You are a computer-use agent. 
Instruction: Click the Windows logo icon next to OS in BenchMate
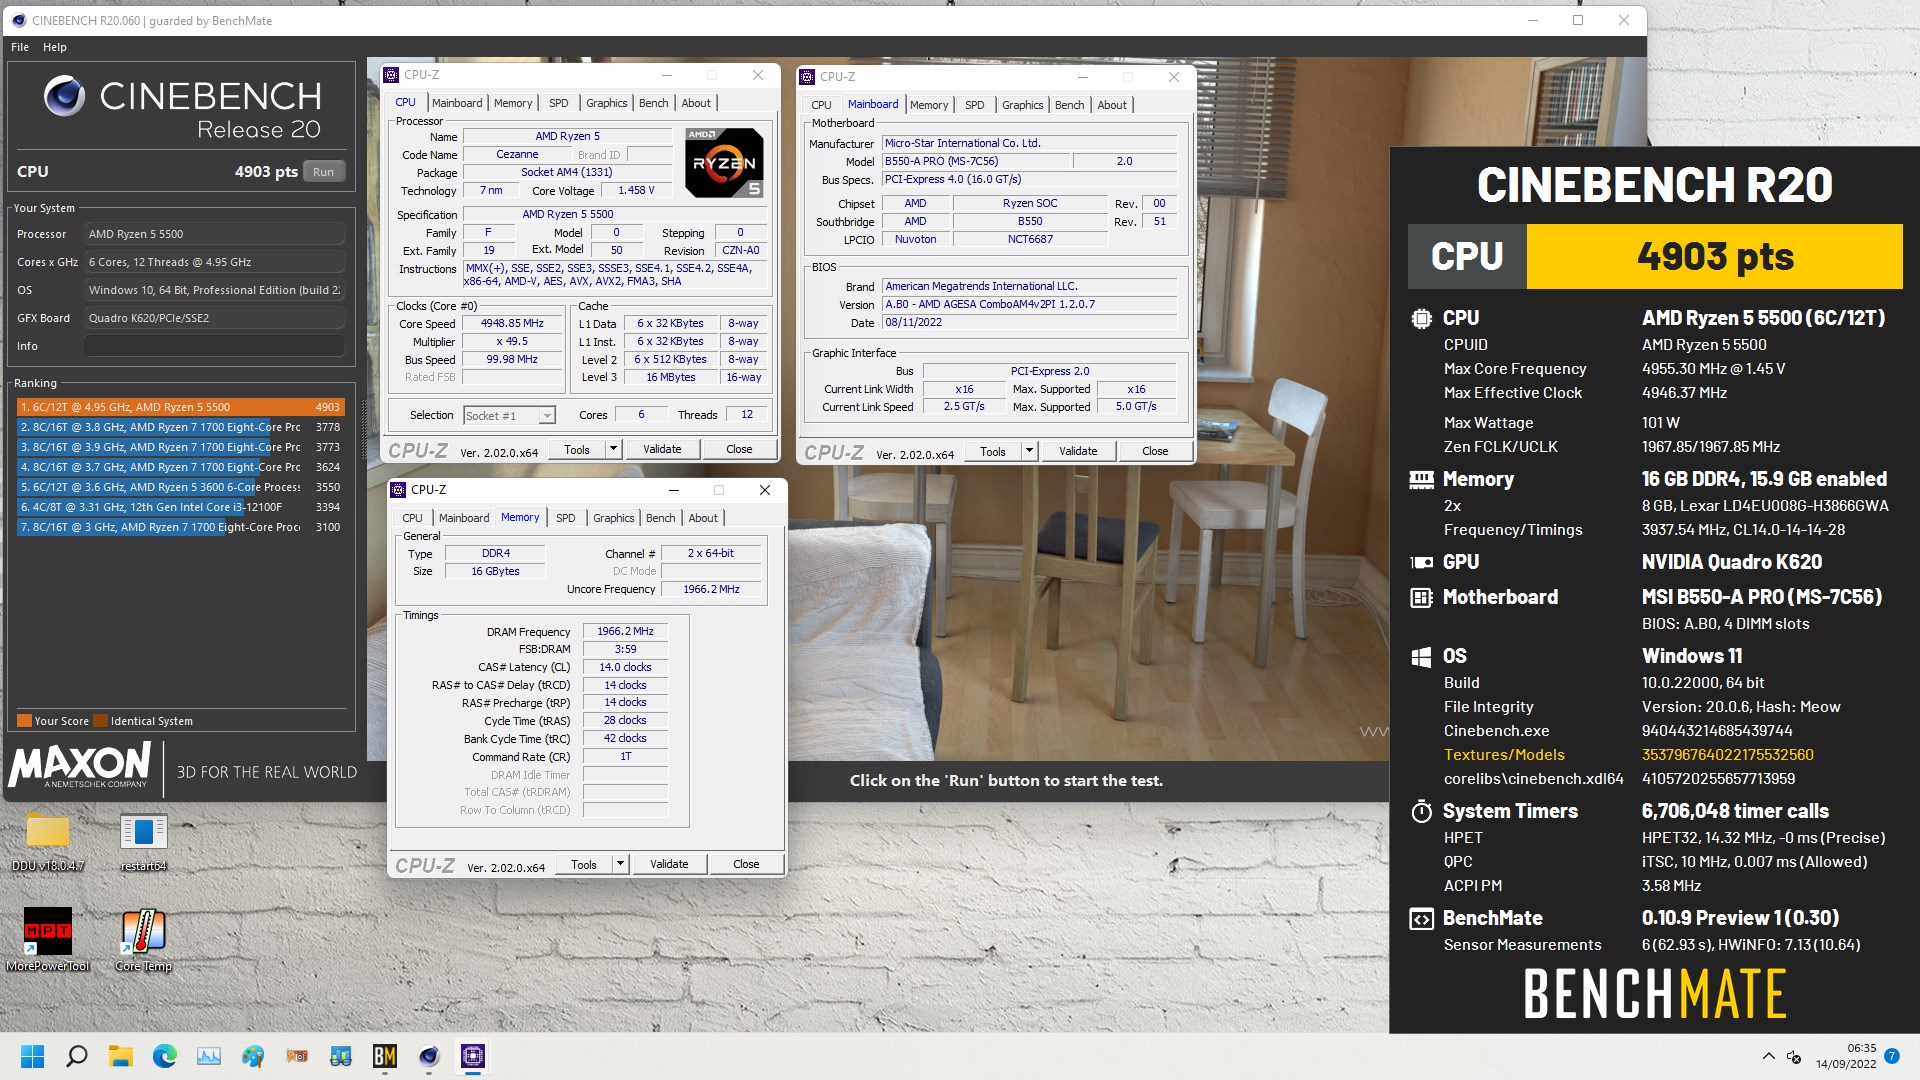click(1421, 657)
